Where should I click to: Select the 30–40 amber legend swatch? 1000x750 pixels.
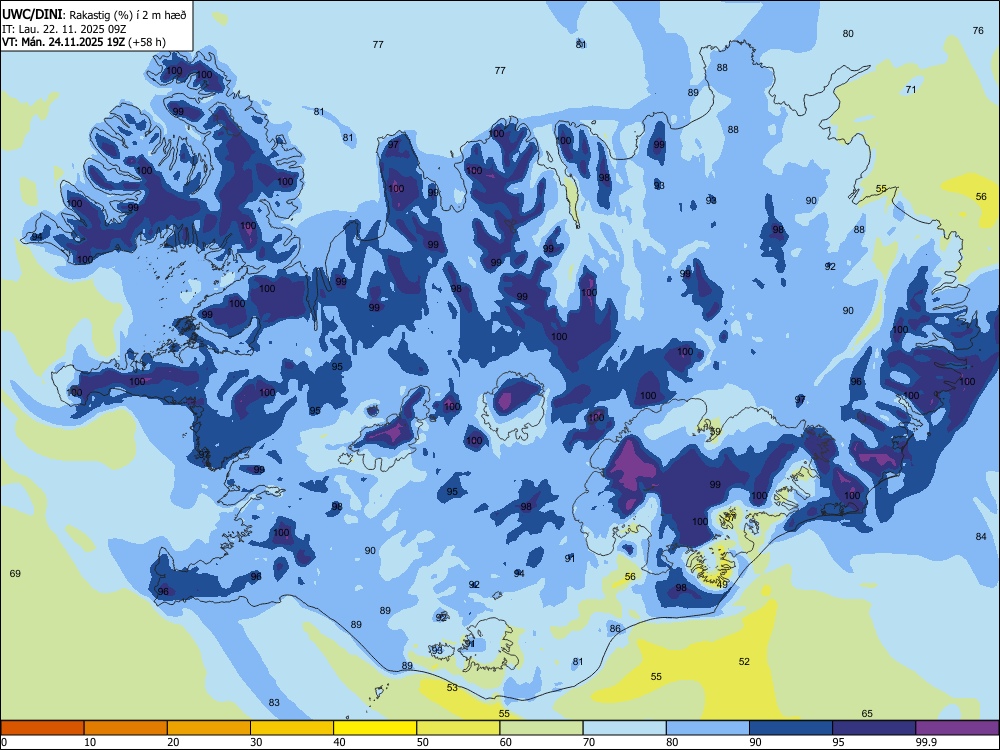292,728
